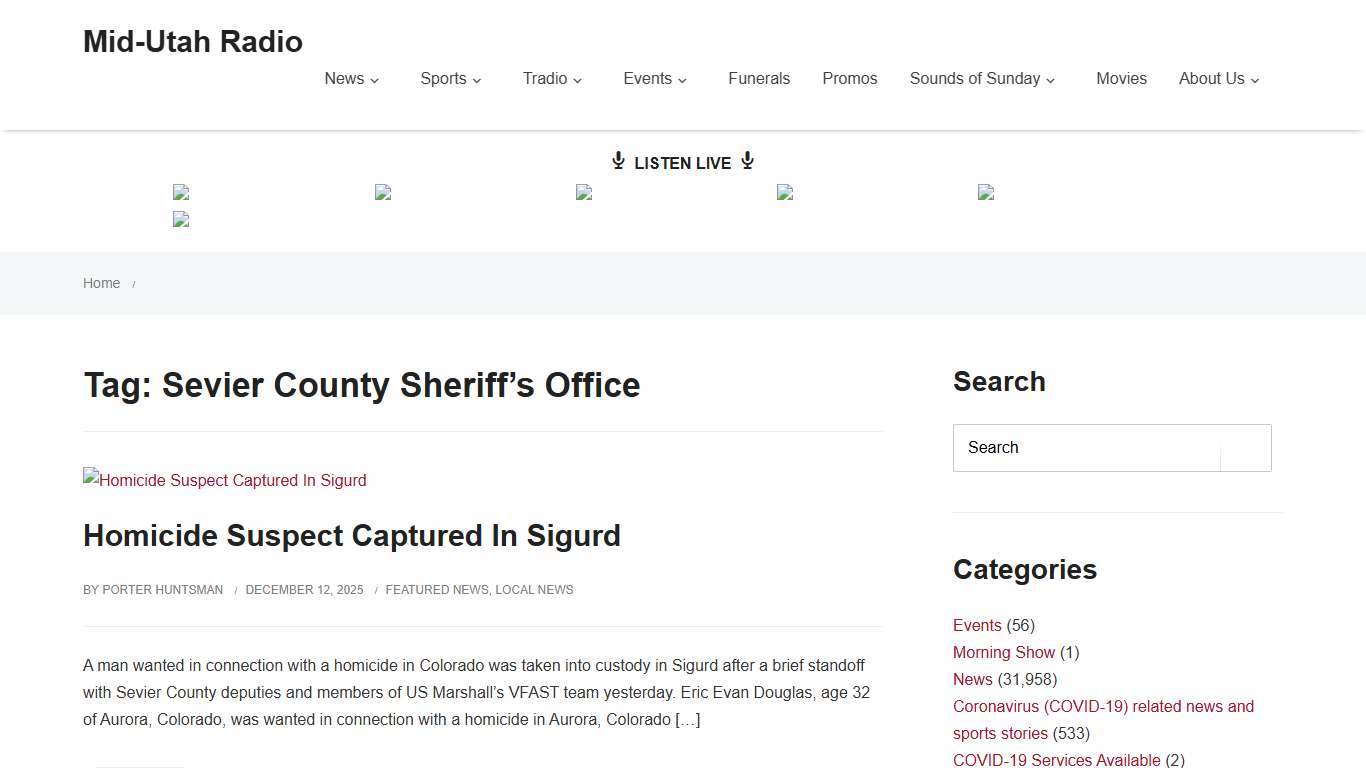
Task: Click the second station logo placeholder icon
Action: [x=383, y=192]
